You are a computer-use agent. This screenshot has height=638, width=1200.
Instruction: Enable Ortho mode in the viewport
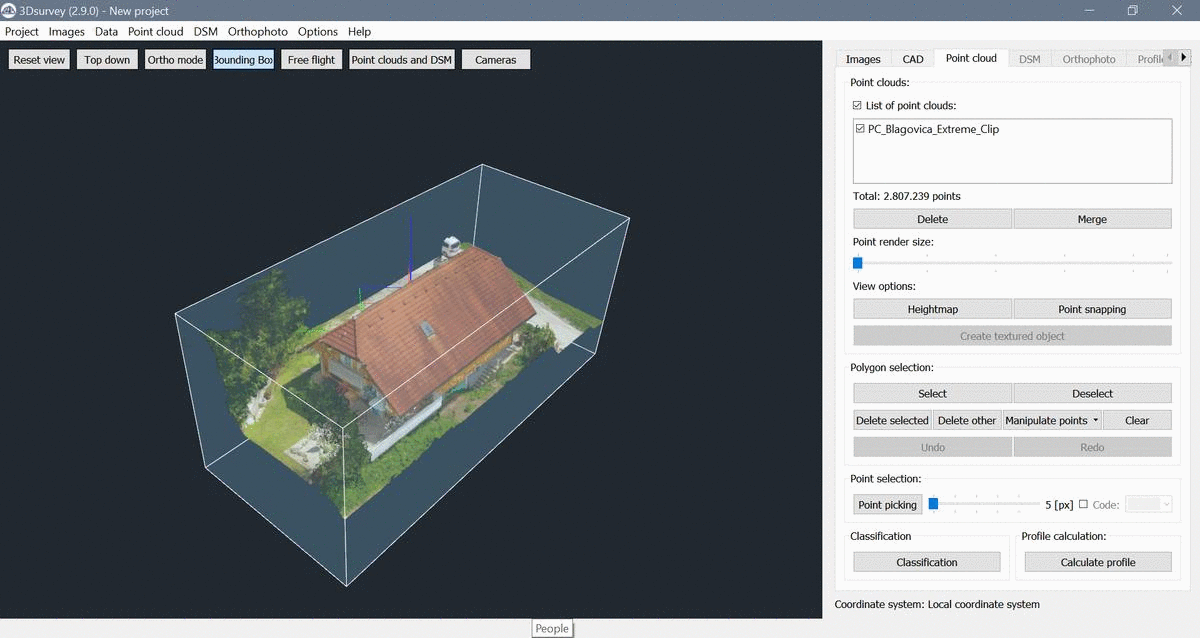coord(175,60)
